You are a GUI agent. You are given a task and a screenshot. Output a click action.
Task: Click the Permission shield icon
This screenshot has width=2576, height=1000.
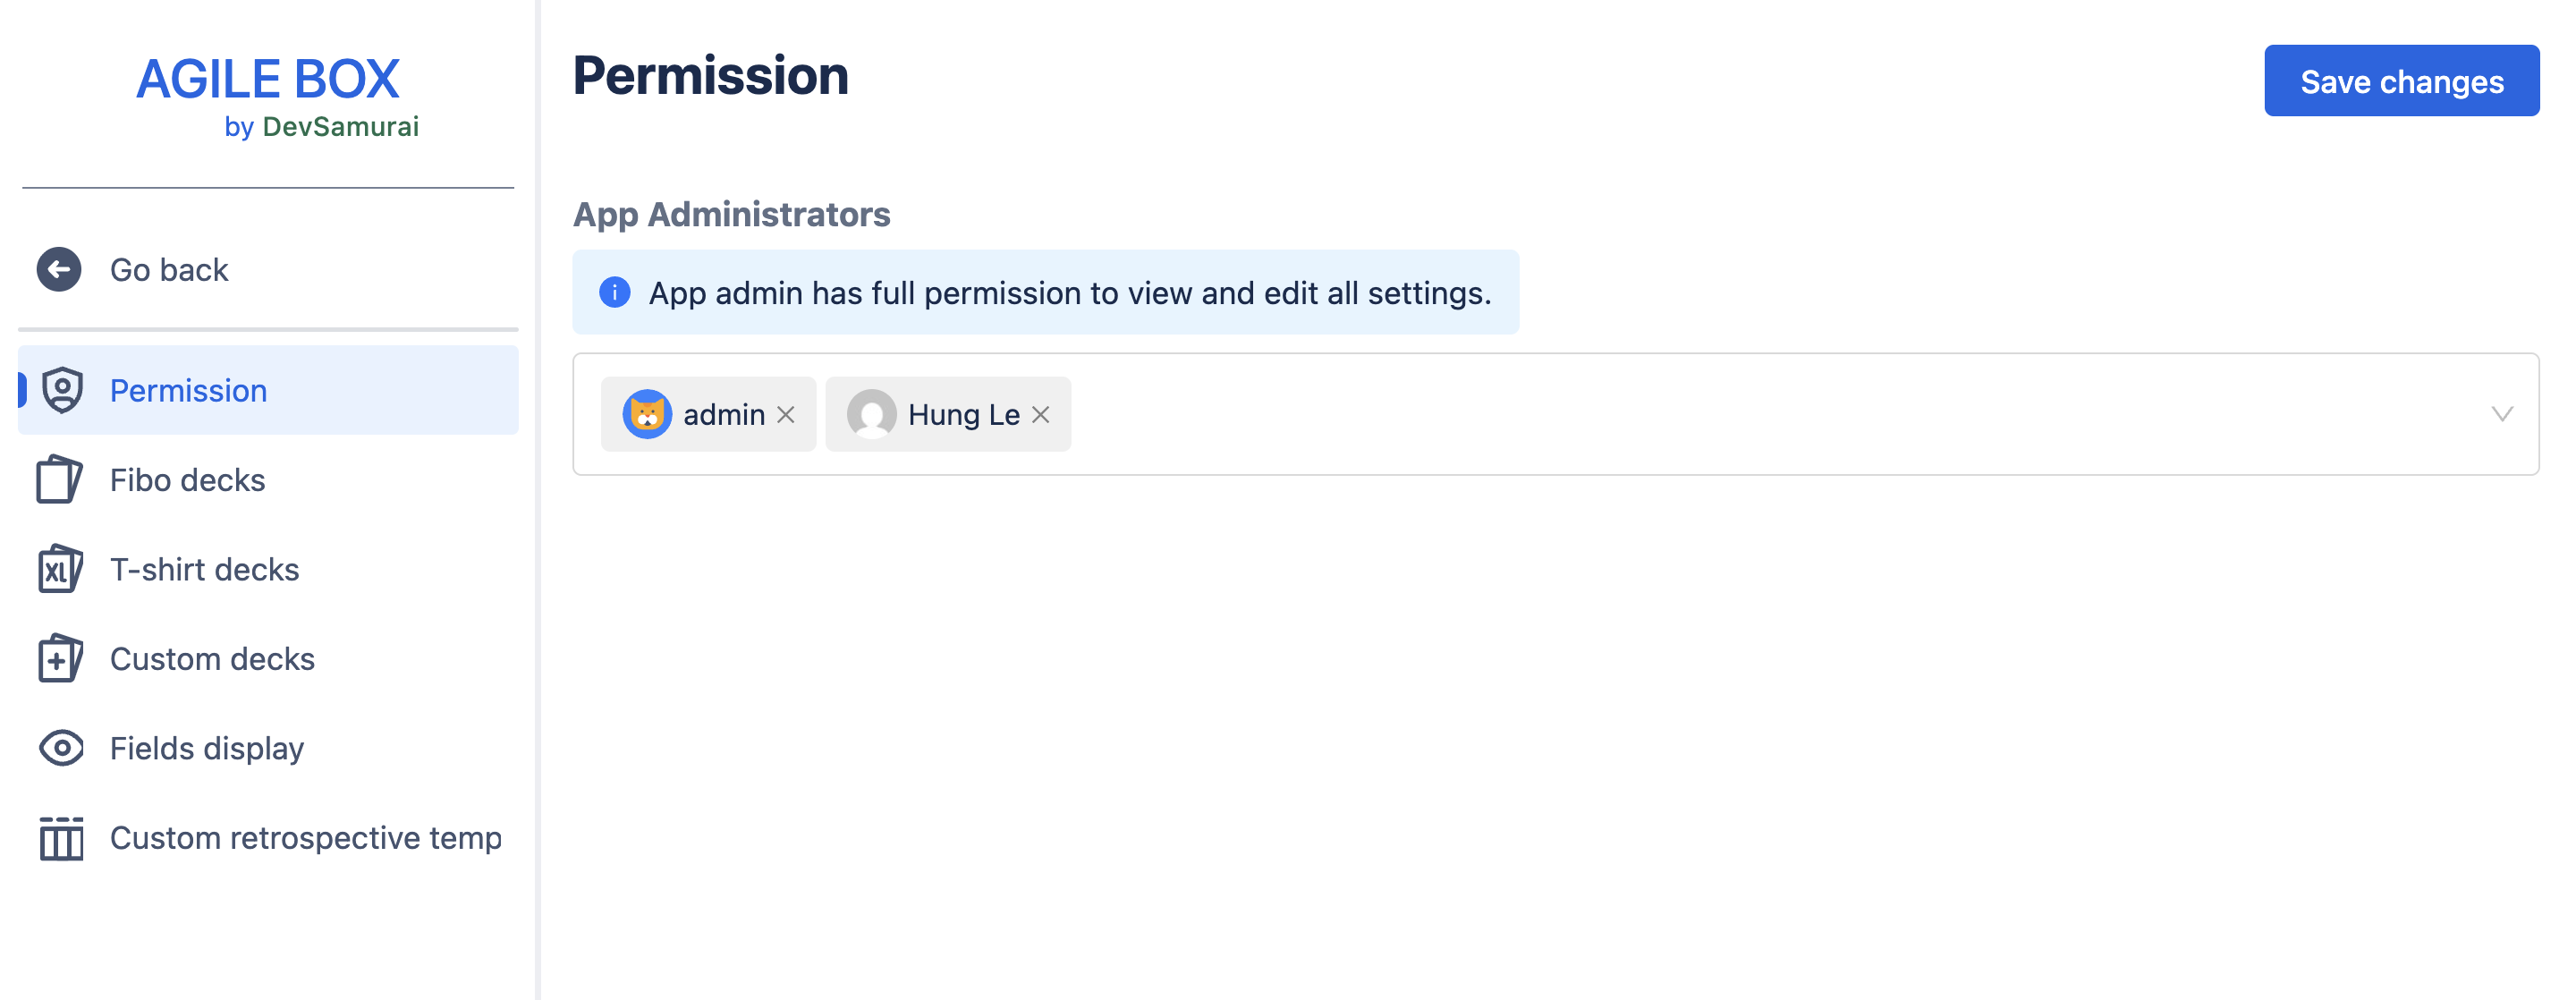[x=62, y=390]
